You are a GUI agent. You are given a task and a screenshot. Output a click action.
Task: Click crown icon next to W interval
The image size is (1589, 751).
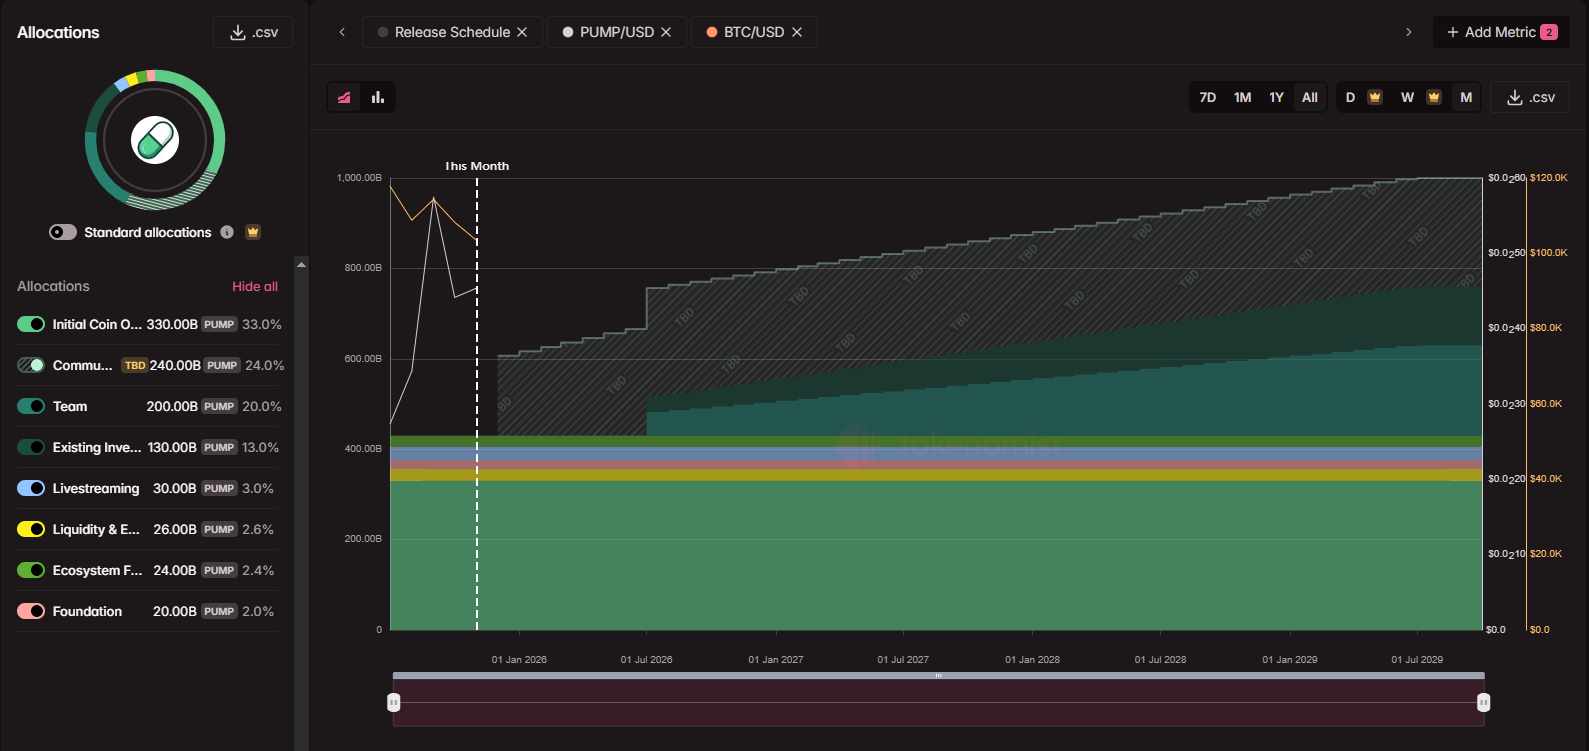point(1434,97)
